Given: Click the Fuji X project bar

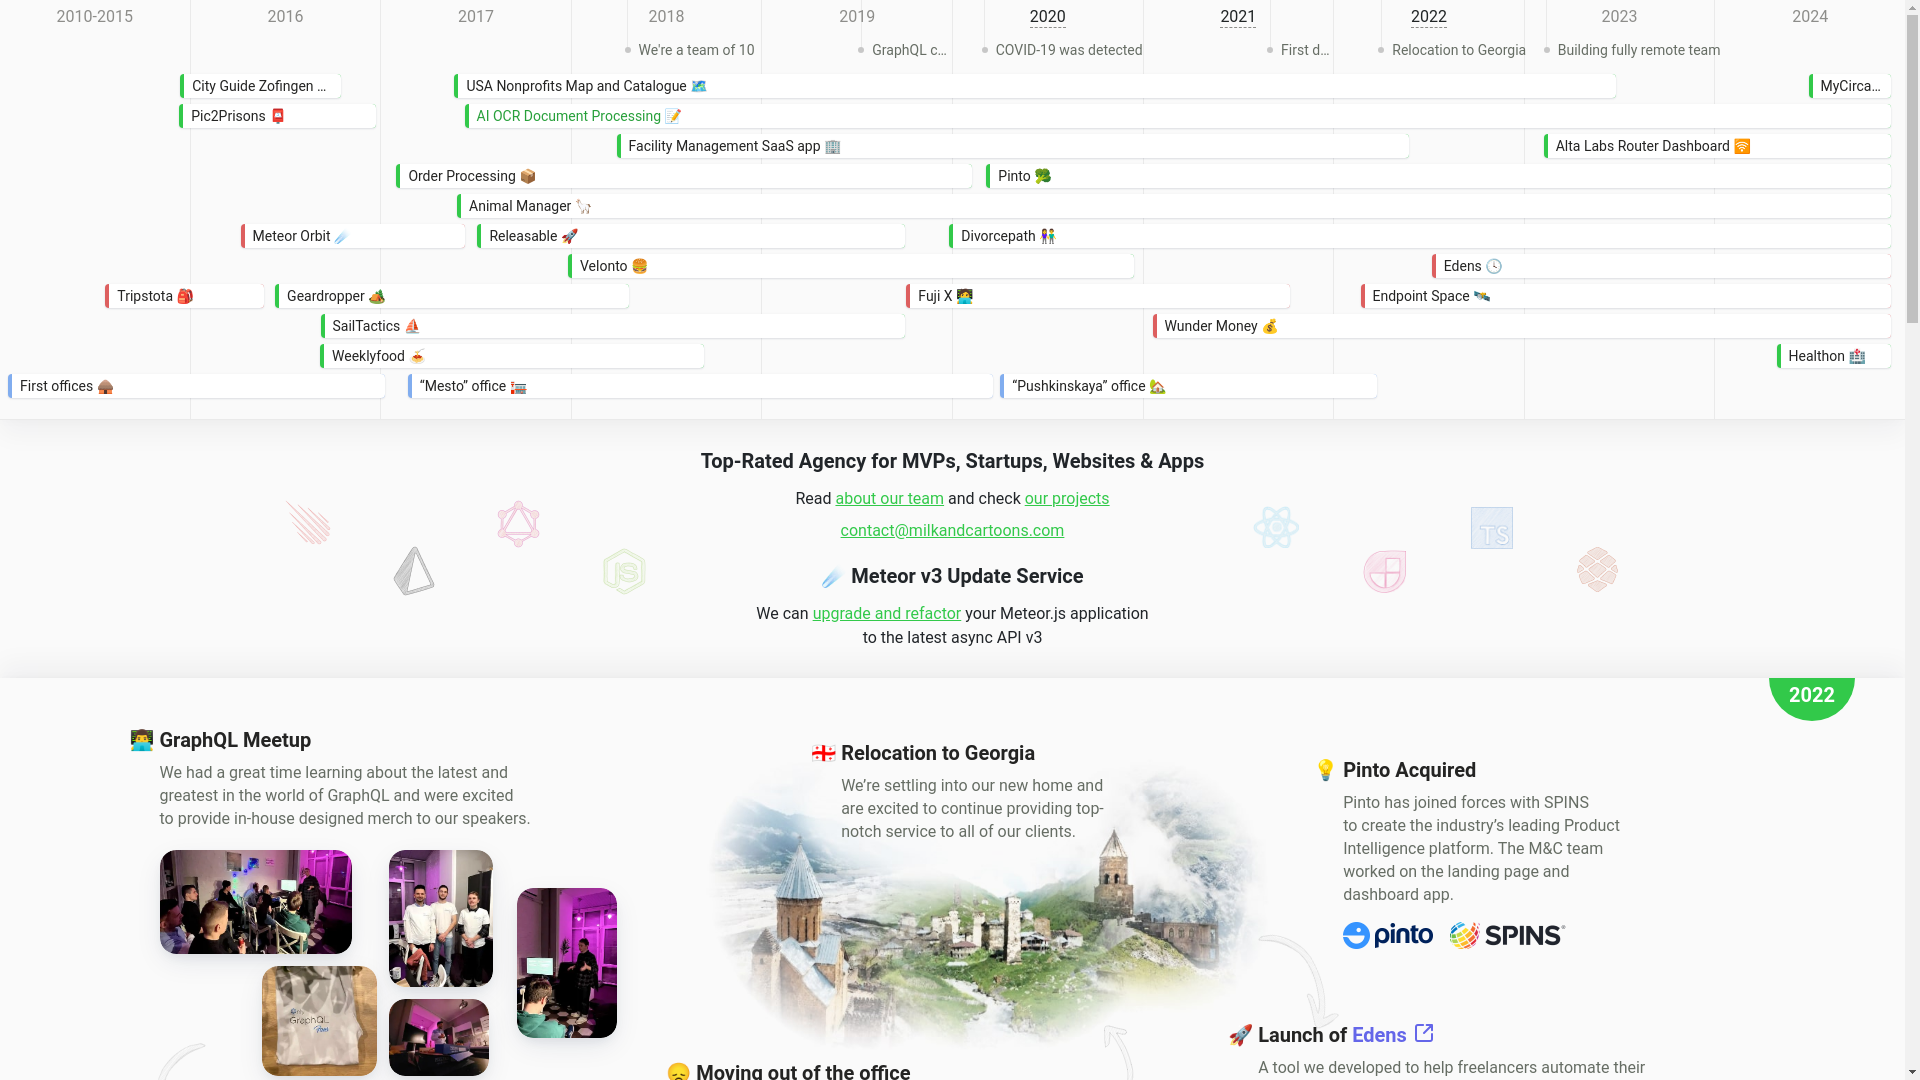Looking at the screenshot, I should coord(1098,296).
